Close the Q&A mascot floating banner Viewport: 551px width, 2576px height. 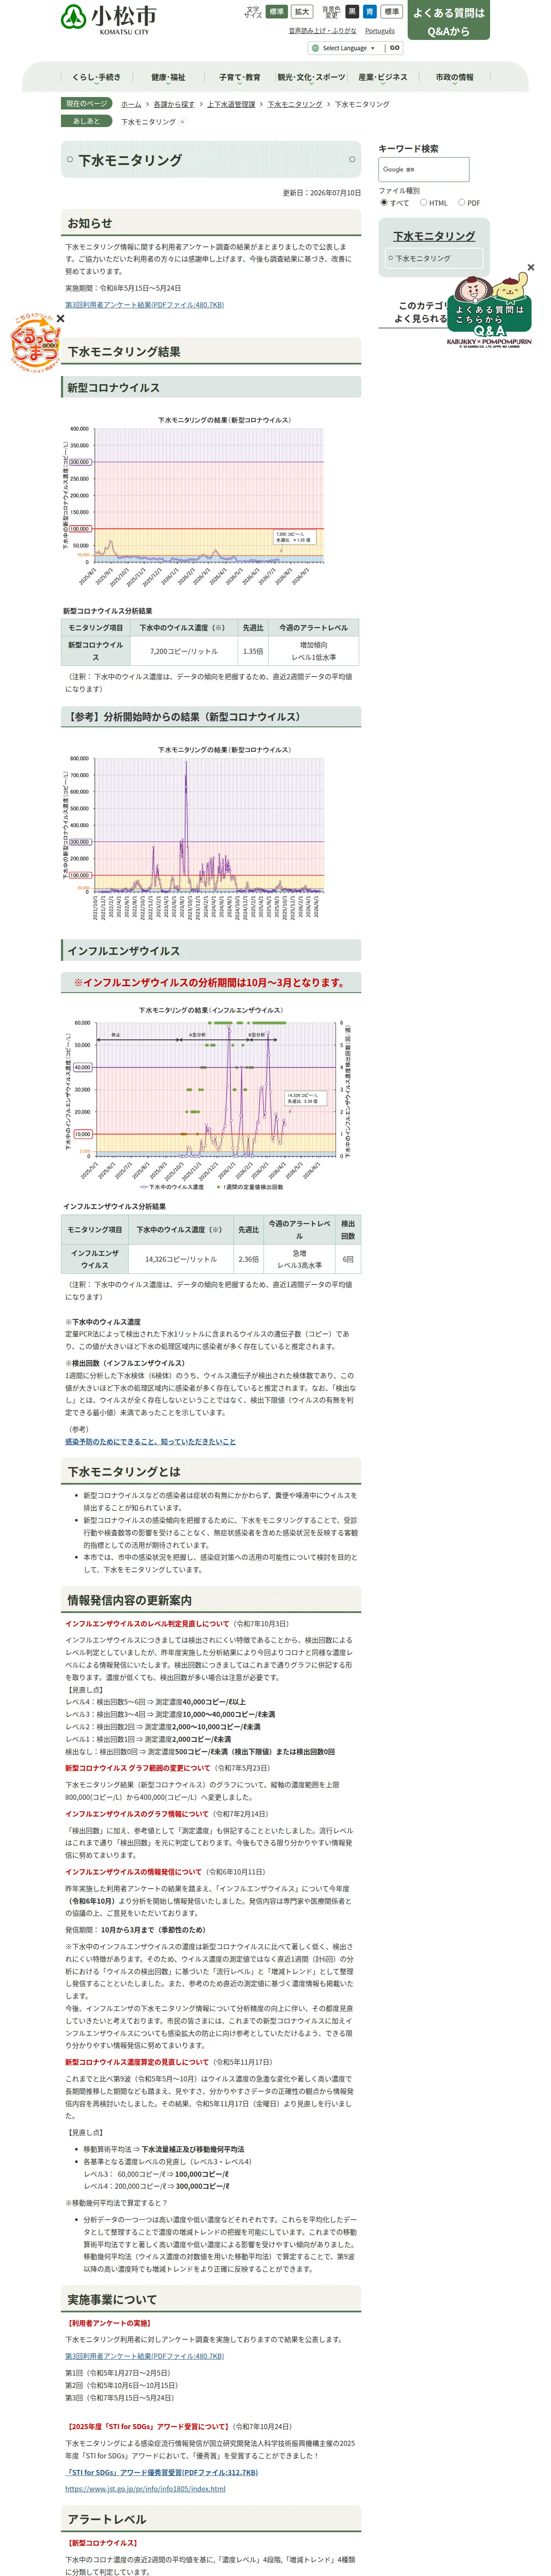(530, 267)
